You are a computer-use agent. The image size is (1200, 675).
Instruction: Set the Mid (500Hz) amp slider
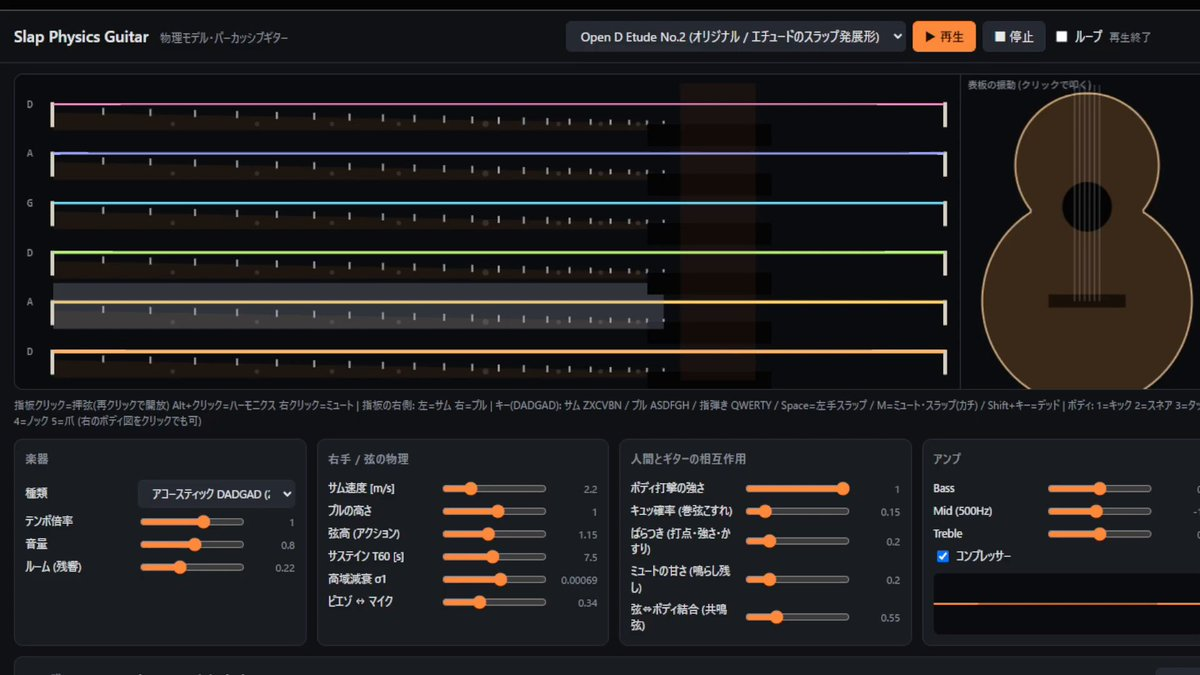coord(1100,511)
